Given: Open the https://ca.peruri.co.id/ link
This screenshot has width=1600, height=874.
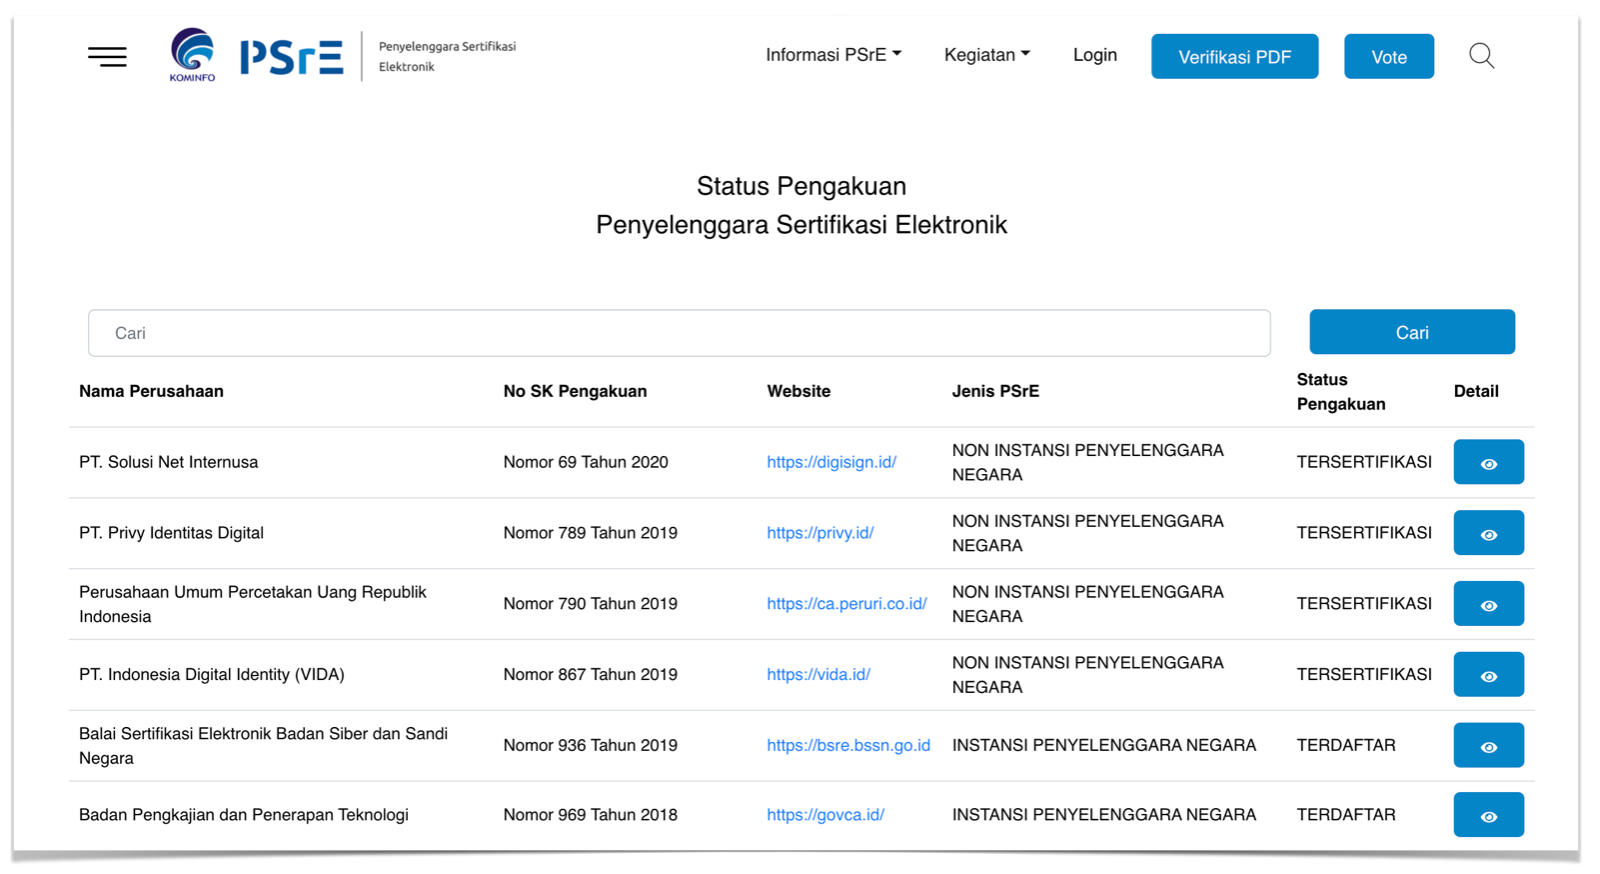Looking at the screenshot, I should click(x=846, y=604).
